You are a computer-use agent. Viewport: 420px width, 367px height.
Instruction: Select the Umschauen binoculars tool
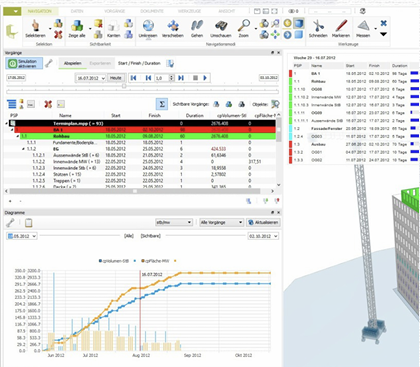tap(221, 29)
